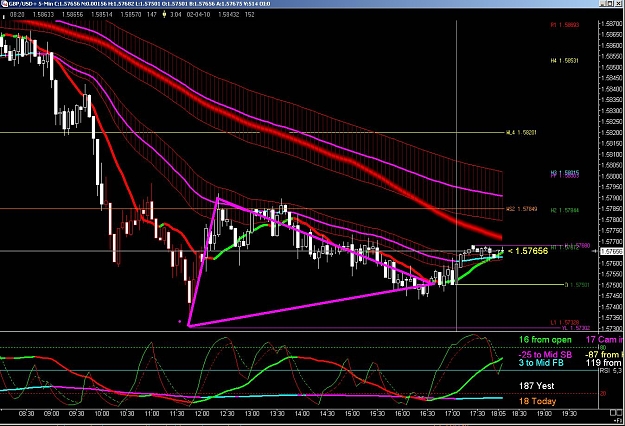Click the 08:30 mark on the time axis
The image size is (625, 426).
26,414
